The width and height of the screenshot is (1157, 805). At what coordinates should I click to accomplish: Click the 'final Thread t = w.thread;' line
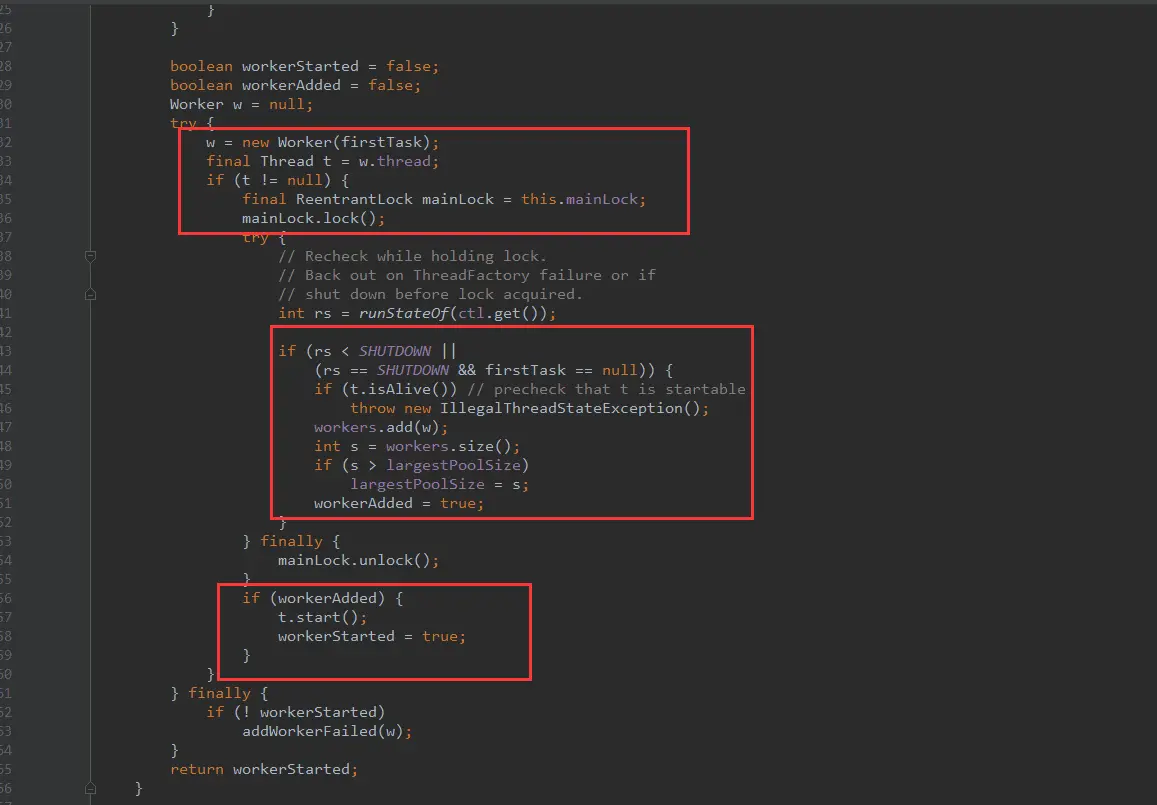coord(322,161)
